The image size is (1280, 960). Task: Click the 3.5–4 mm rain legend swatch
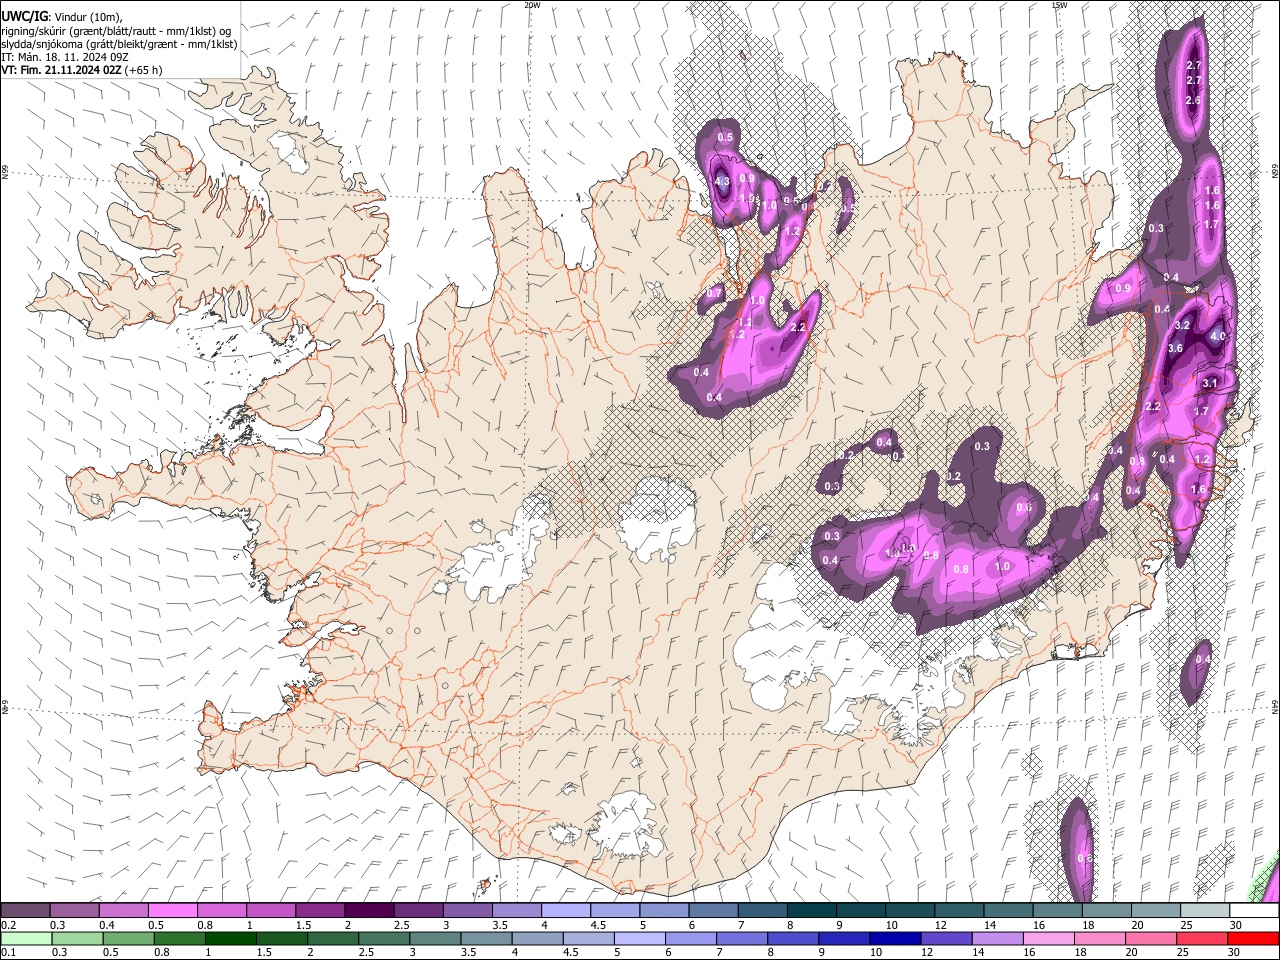[x=486, y=938]
